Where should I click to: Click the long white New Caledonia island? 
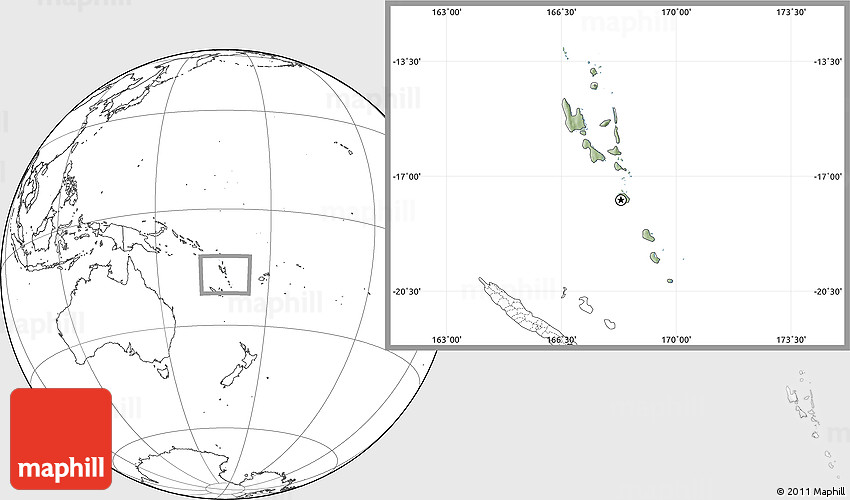point(518,308)
